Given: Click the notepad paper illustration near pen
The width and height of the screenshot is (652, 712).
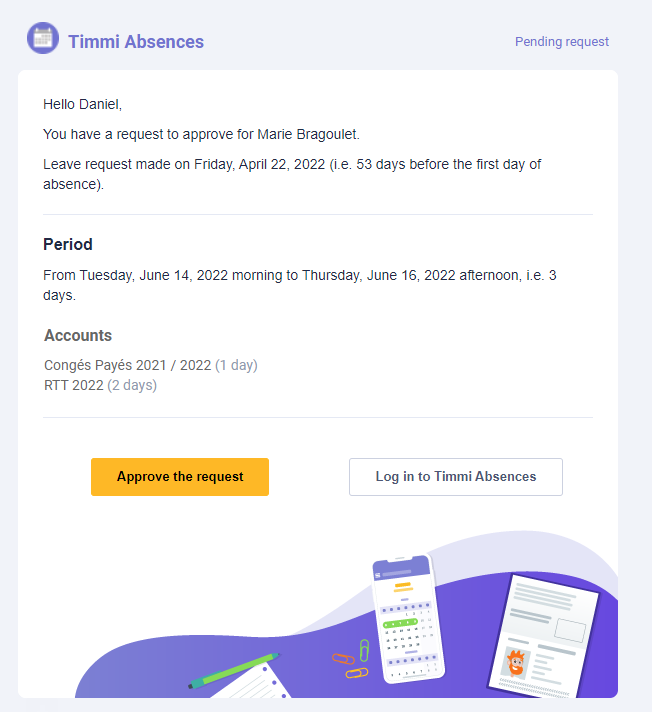Looking at the screenshot, I should 254,682.
